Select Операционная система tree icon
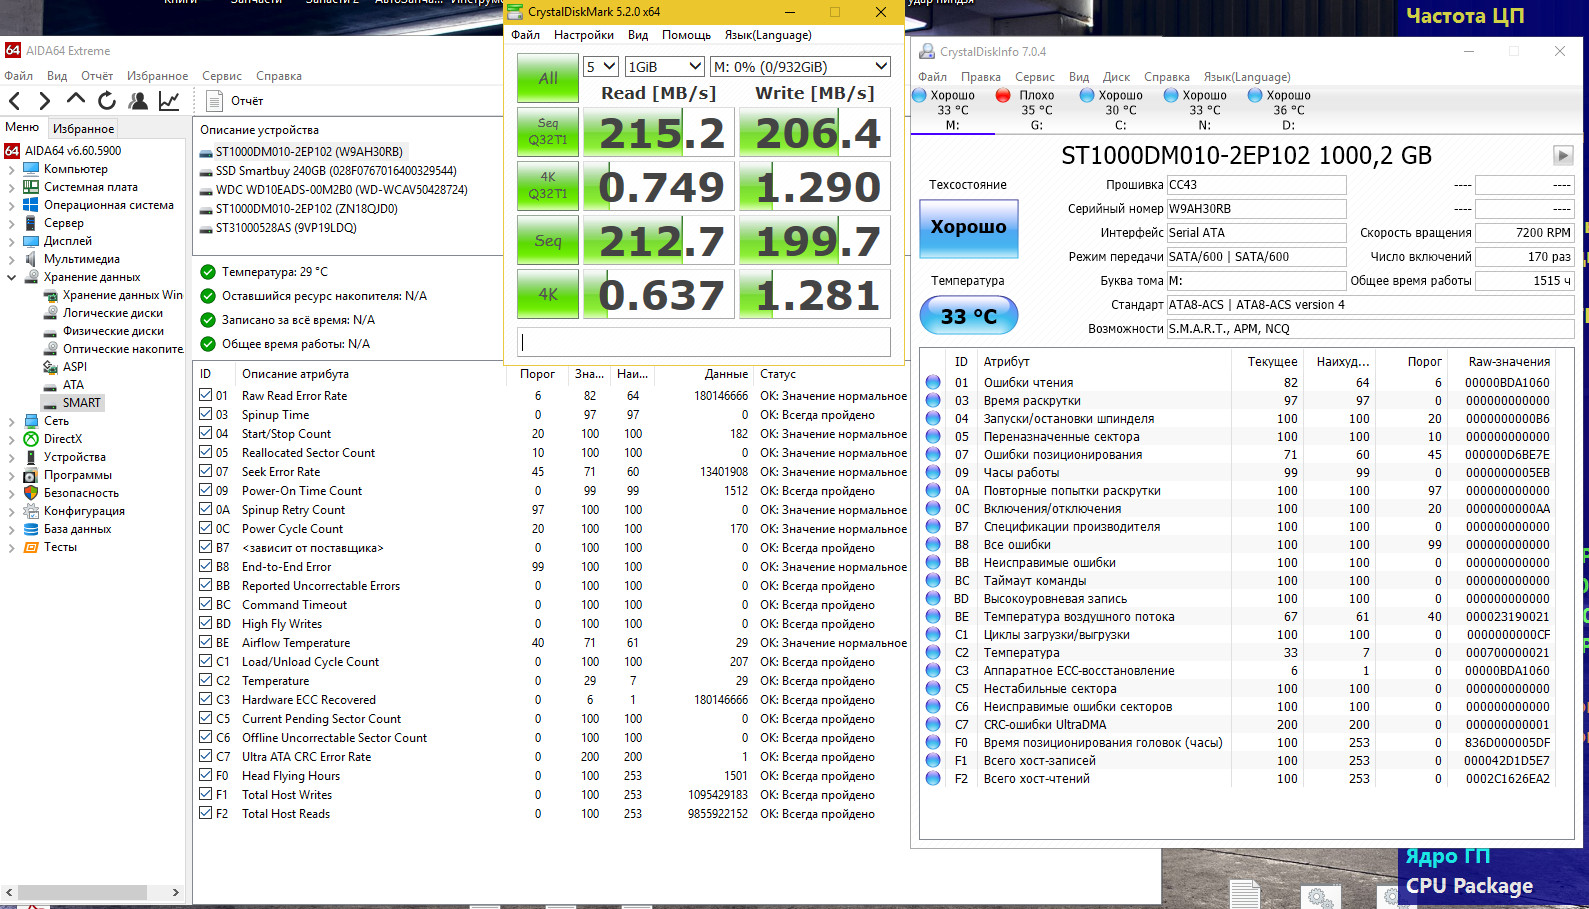This screenshot has width=1589, height=909. (31, 205)
